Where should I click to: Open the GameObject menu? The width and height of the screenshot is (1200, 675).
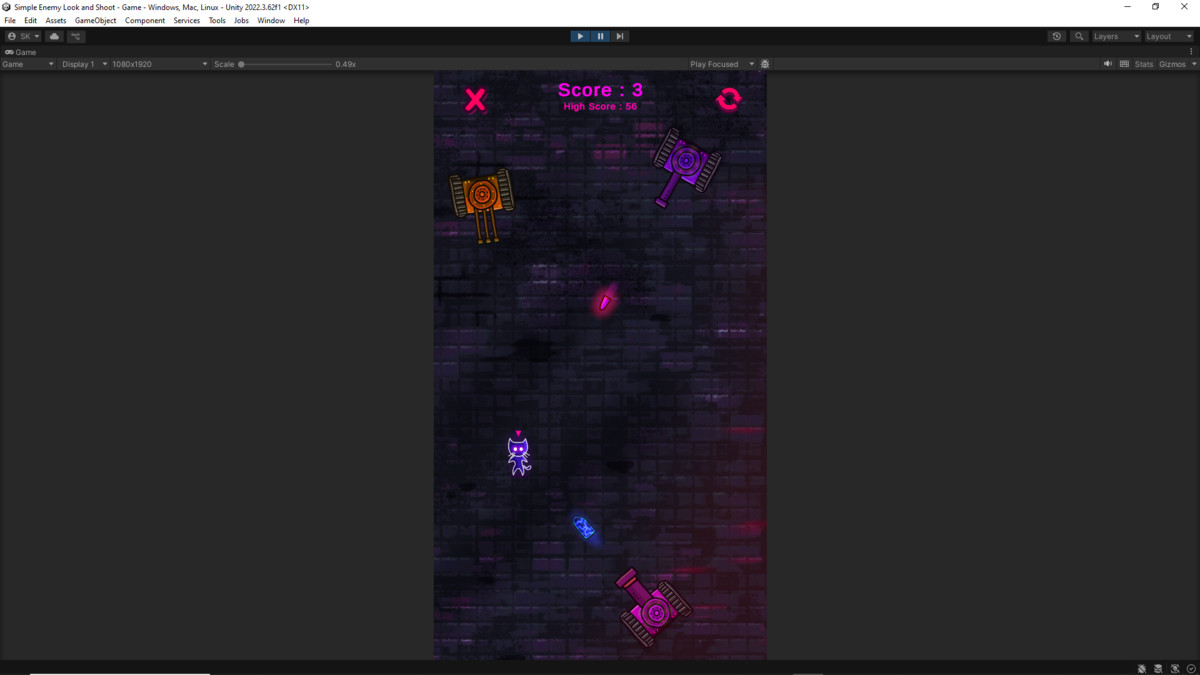click(x=95, y=20)
